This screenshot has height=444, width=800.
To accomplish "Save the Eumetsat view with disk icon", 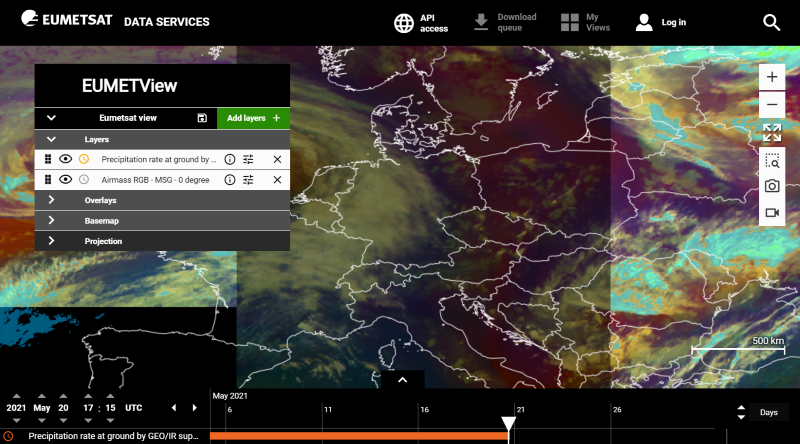I will [x=202, y=118].
